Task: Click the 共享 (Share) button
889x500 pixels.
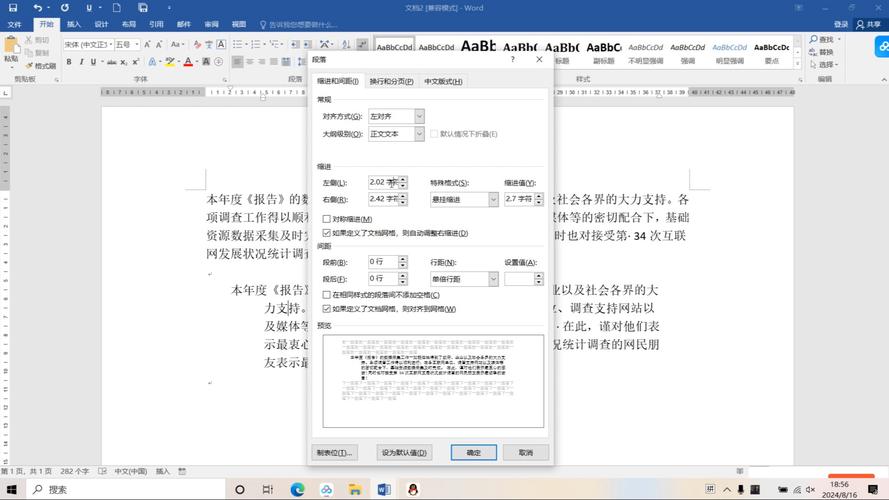Action: click(x=869, y=24)
